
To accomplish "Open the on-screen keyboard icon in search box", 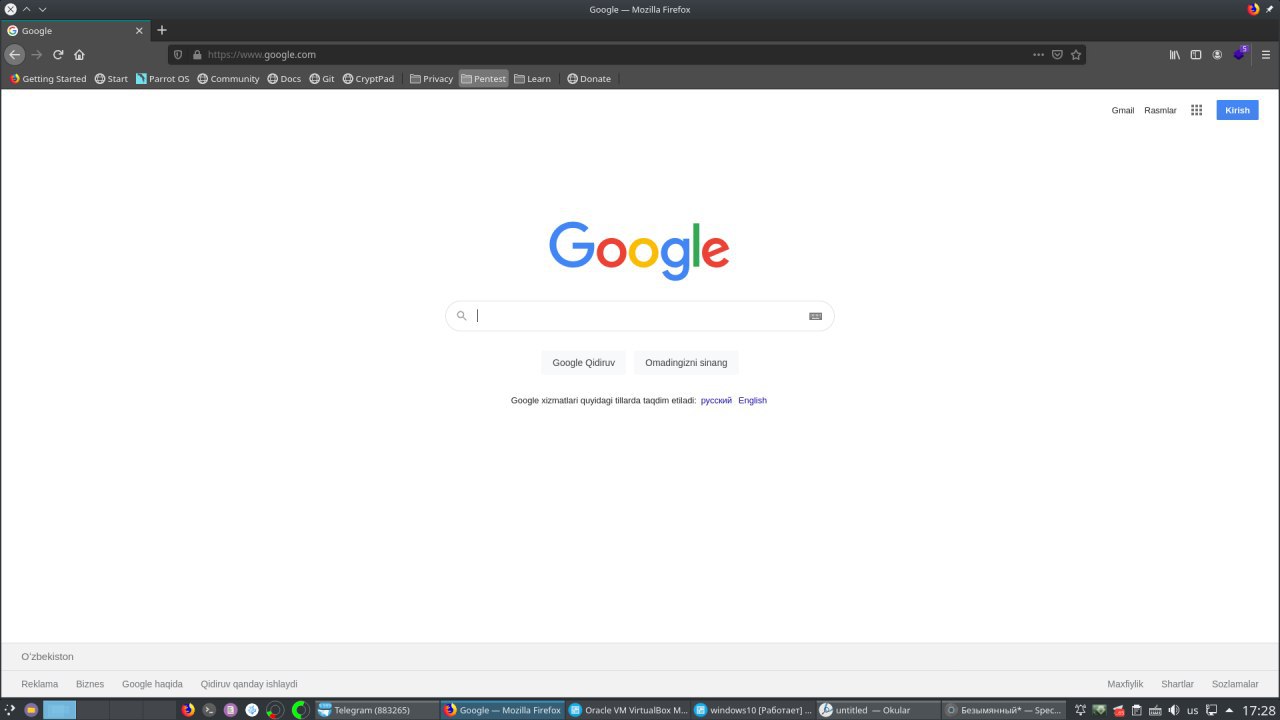I will (x=815, y=316).
